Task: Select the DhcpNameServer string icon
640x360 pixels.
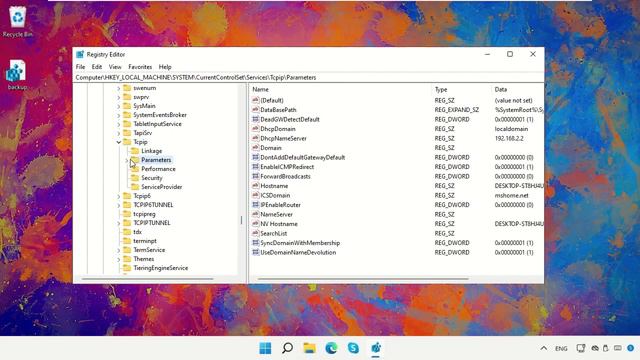Action: 256,138
